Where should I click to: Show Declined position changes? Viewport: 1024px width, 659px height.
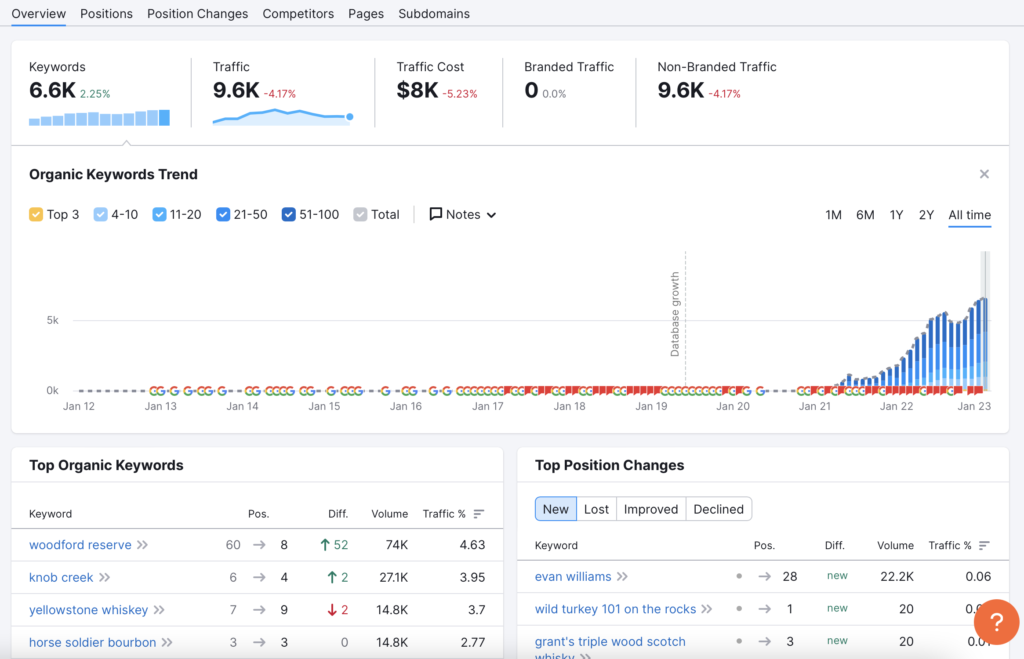click(718, 509)
